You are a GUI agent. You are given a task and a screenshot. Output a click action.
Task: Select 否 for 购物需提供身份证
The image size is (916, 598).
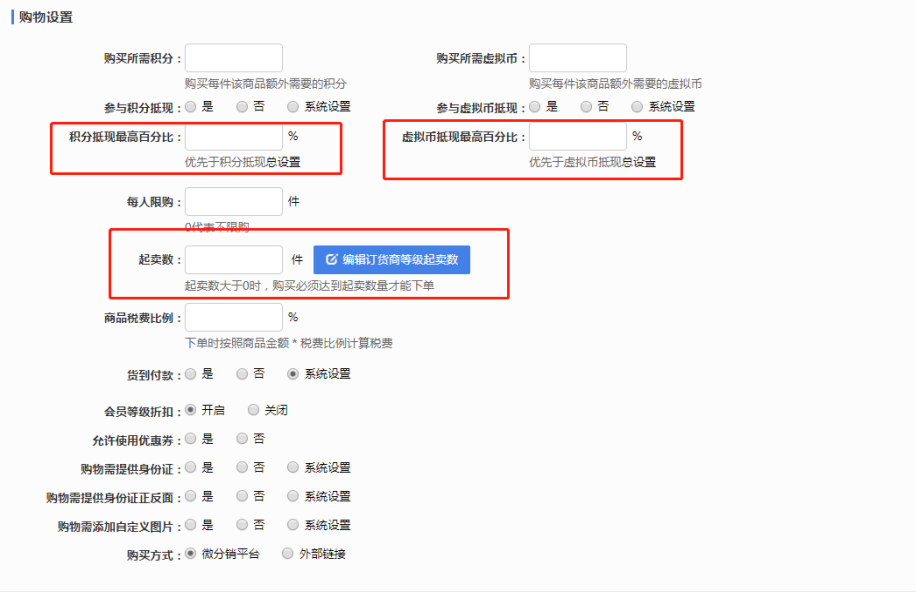point(241,466)
